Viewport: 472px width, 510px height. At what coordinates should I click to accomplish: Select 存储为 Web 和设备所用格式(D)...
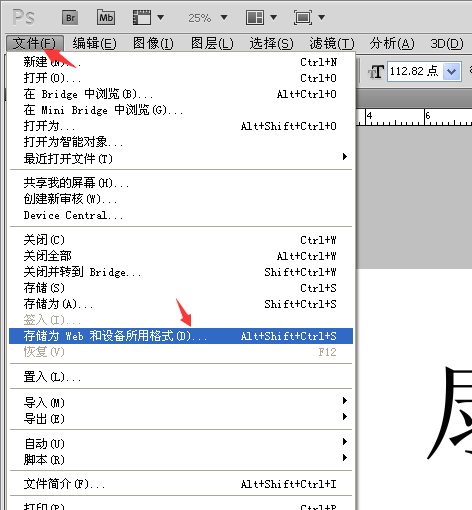(x=181, y=336)
